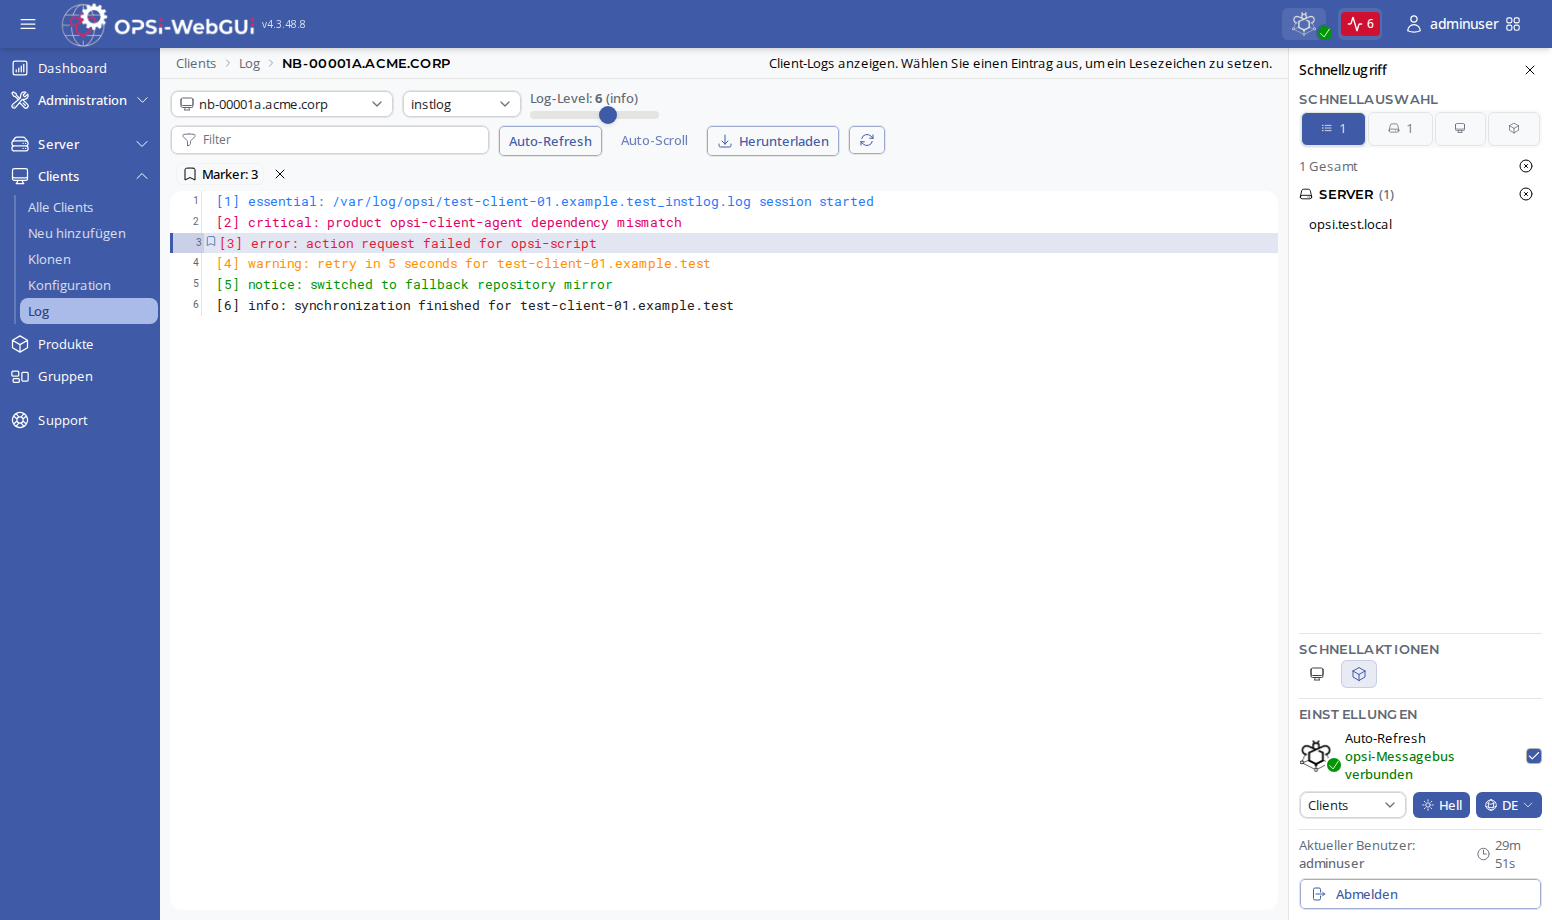
Task: Click Clients breadcrumb link
Action: (196, 63)
